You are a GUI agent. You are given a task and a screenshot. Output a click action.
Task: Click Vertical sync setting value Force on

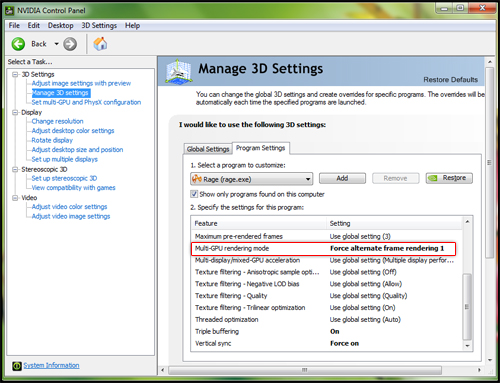coord(345,343)
